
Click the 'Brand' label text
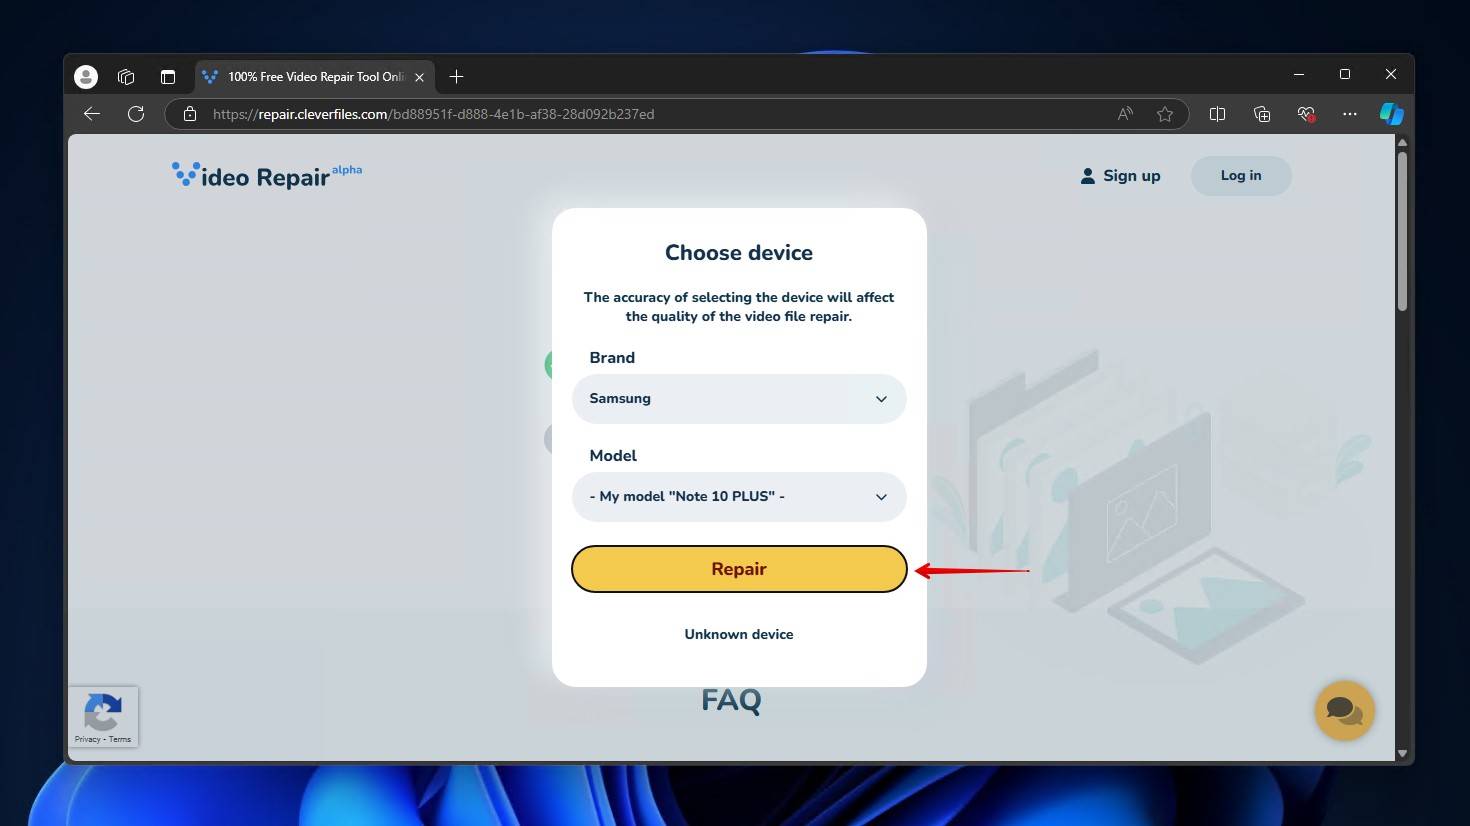pos(612,358)
